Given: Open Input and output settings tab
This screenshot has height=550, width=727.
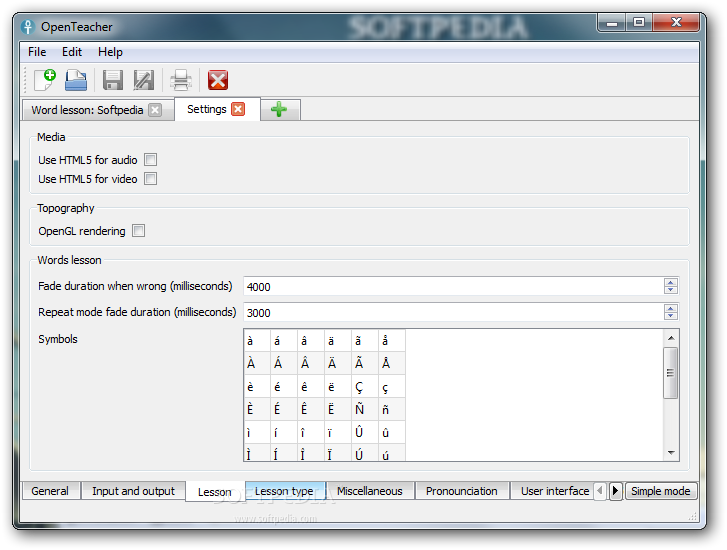Looking at the screenshot, I should tap(133, 491).
